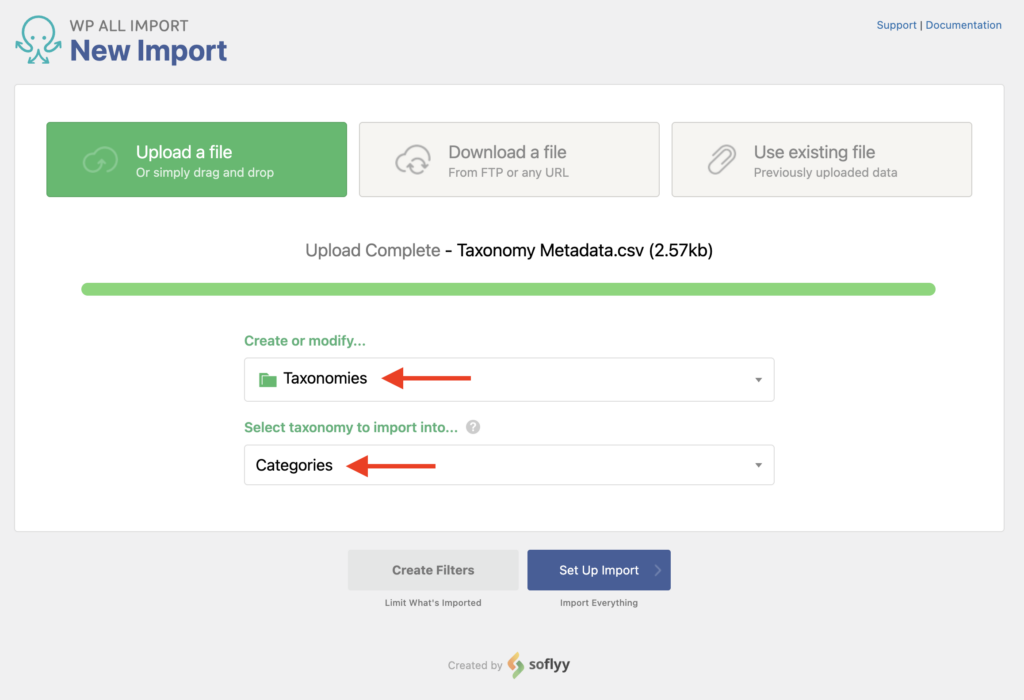Click the arrow icon inside Set Up Import
The width and height of the screenshot is (1024, 700).
point(656,570)
